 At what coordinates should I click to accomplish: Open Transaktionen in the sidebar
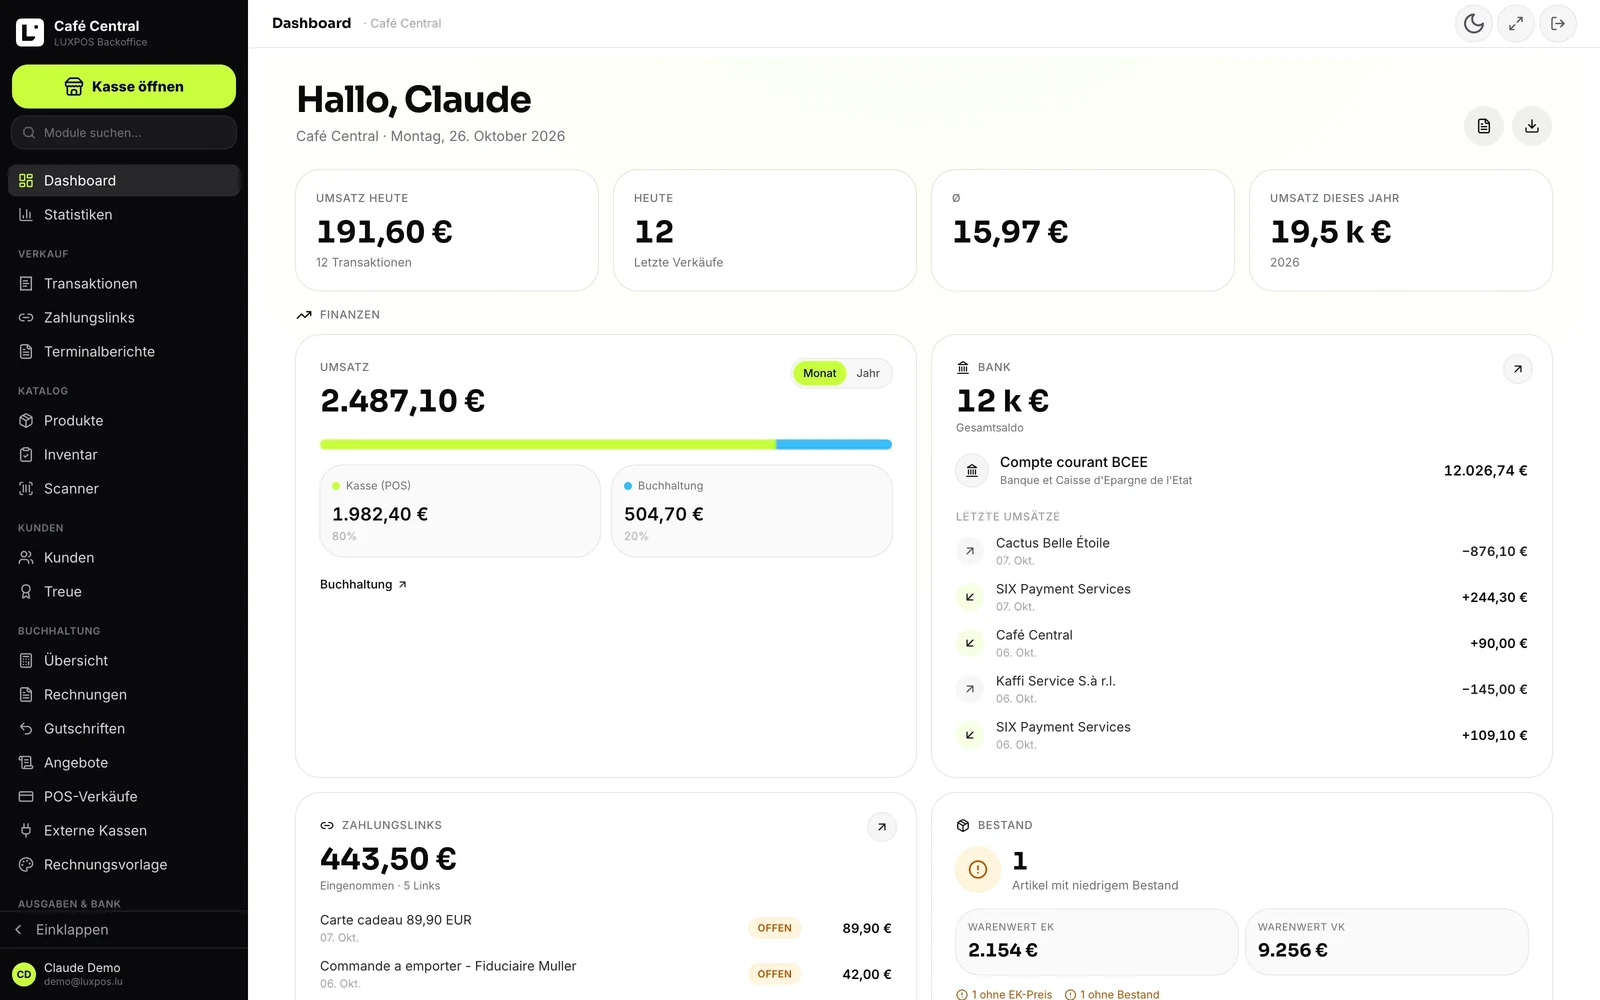[x=124, y=284]
